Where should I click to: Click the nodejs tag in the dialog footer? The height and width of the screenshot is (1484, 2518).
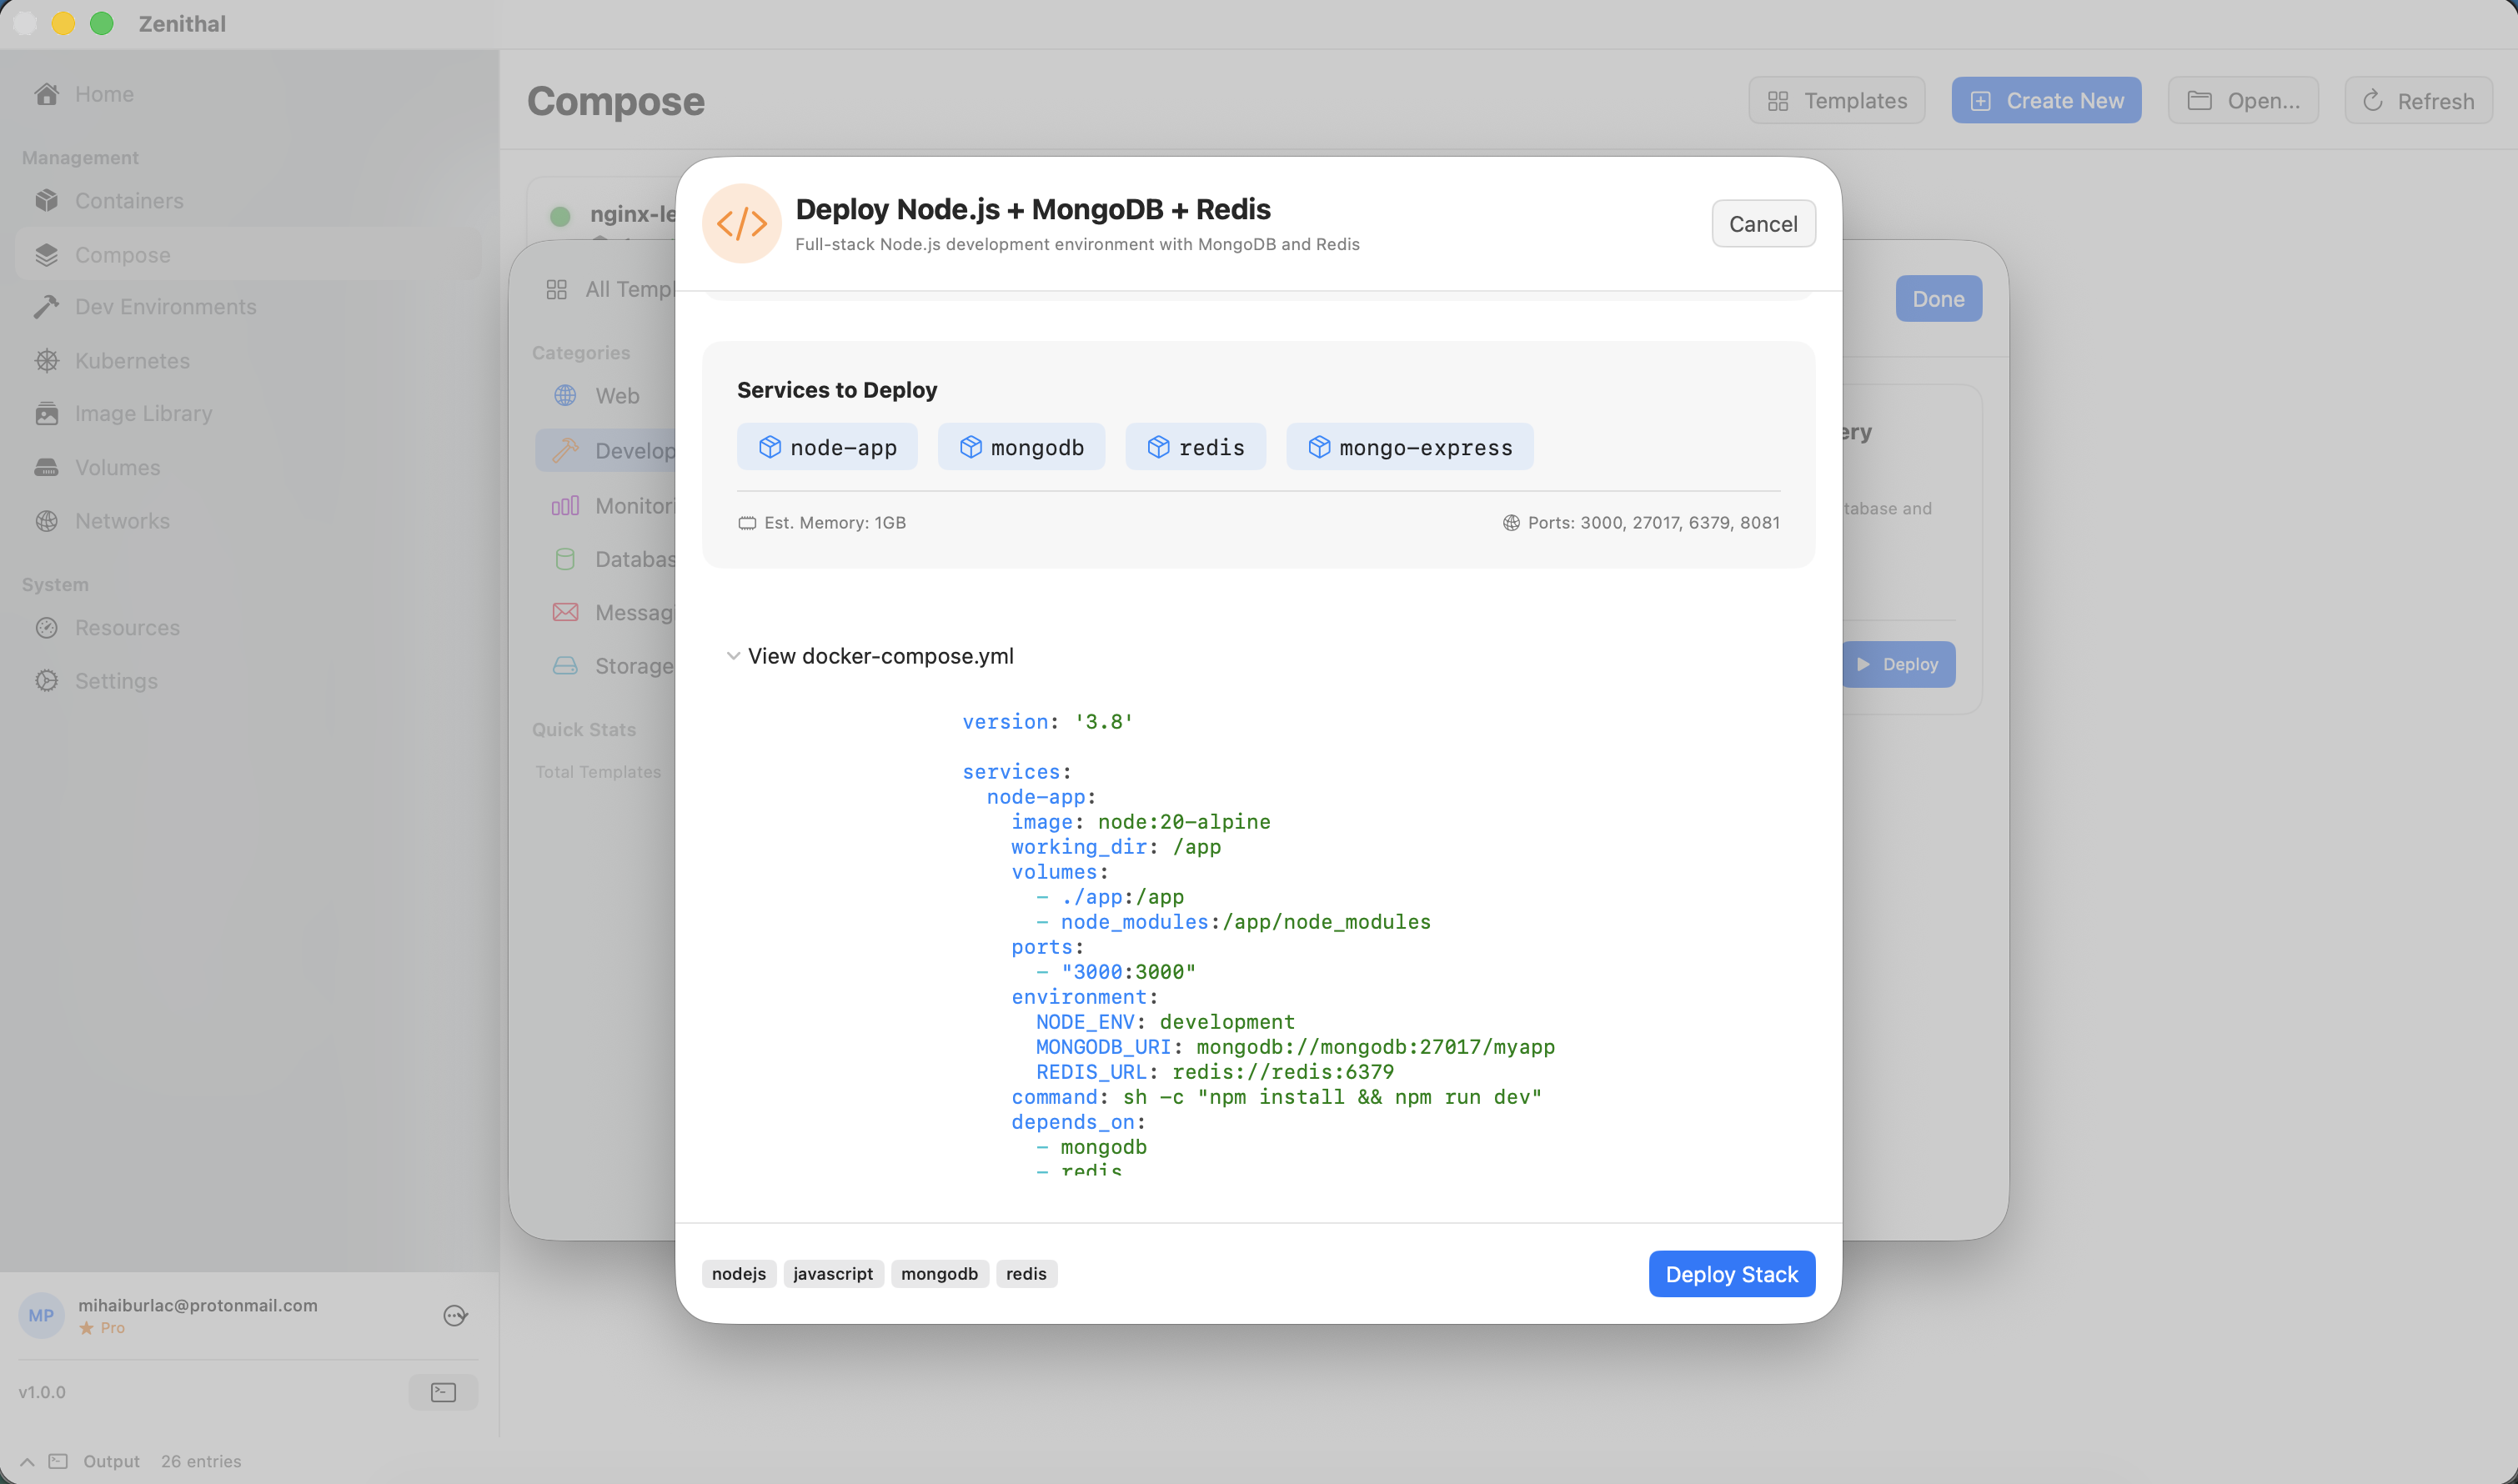point(738,1273)
